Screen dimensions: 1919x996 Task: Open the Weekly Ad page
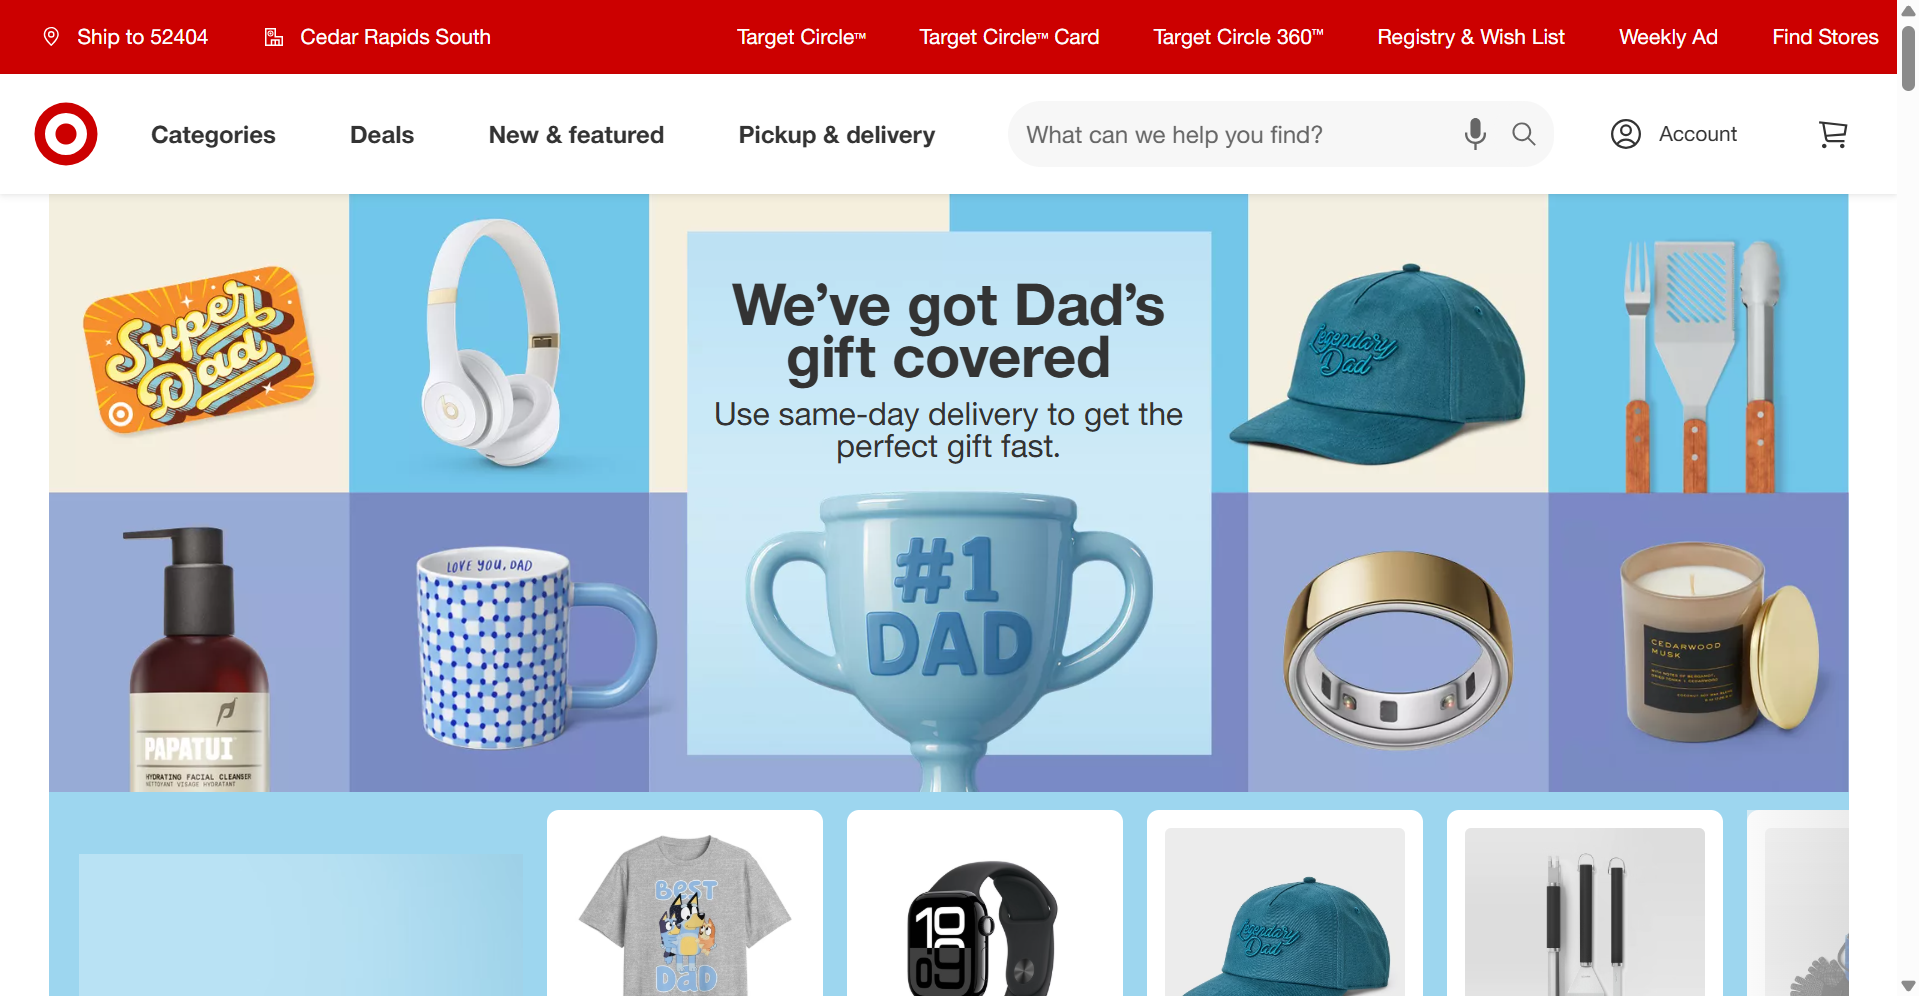pyautogui.click(x=1668, y=37)
